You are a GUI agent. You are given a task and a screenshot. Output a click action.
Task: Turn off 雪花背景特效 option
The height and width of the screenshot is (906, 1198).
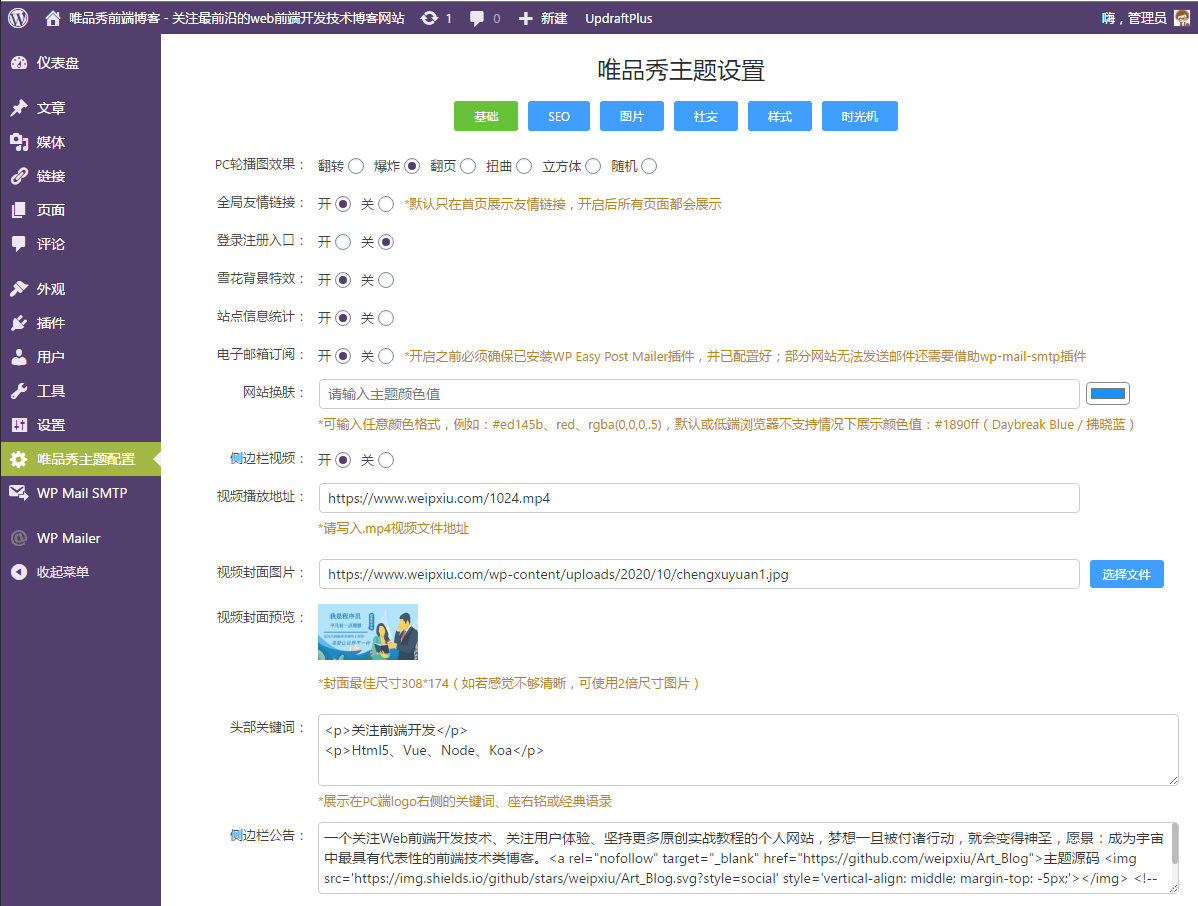[x=386, y=280]
